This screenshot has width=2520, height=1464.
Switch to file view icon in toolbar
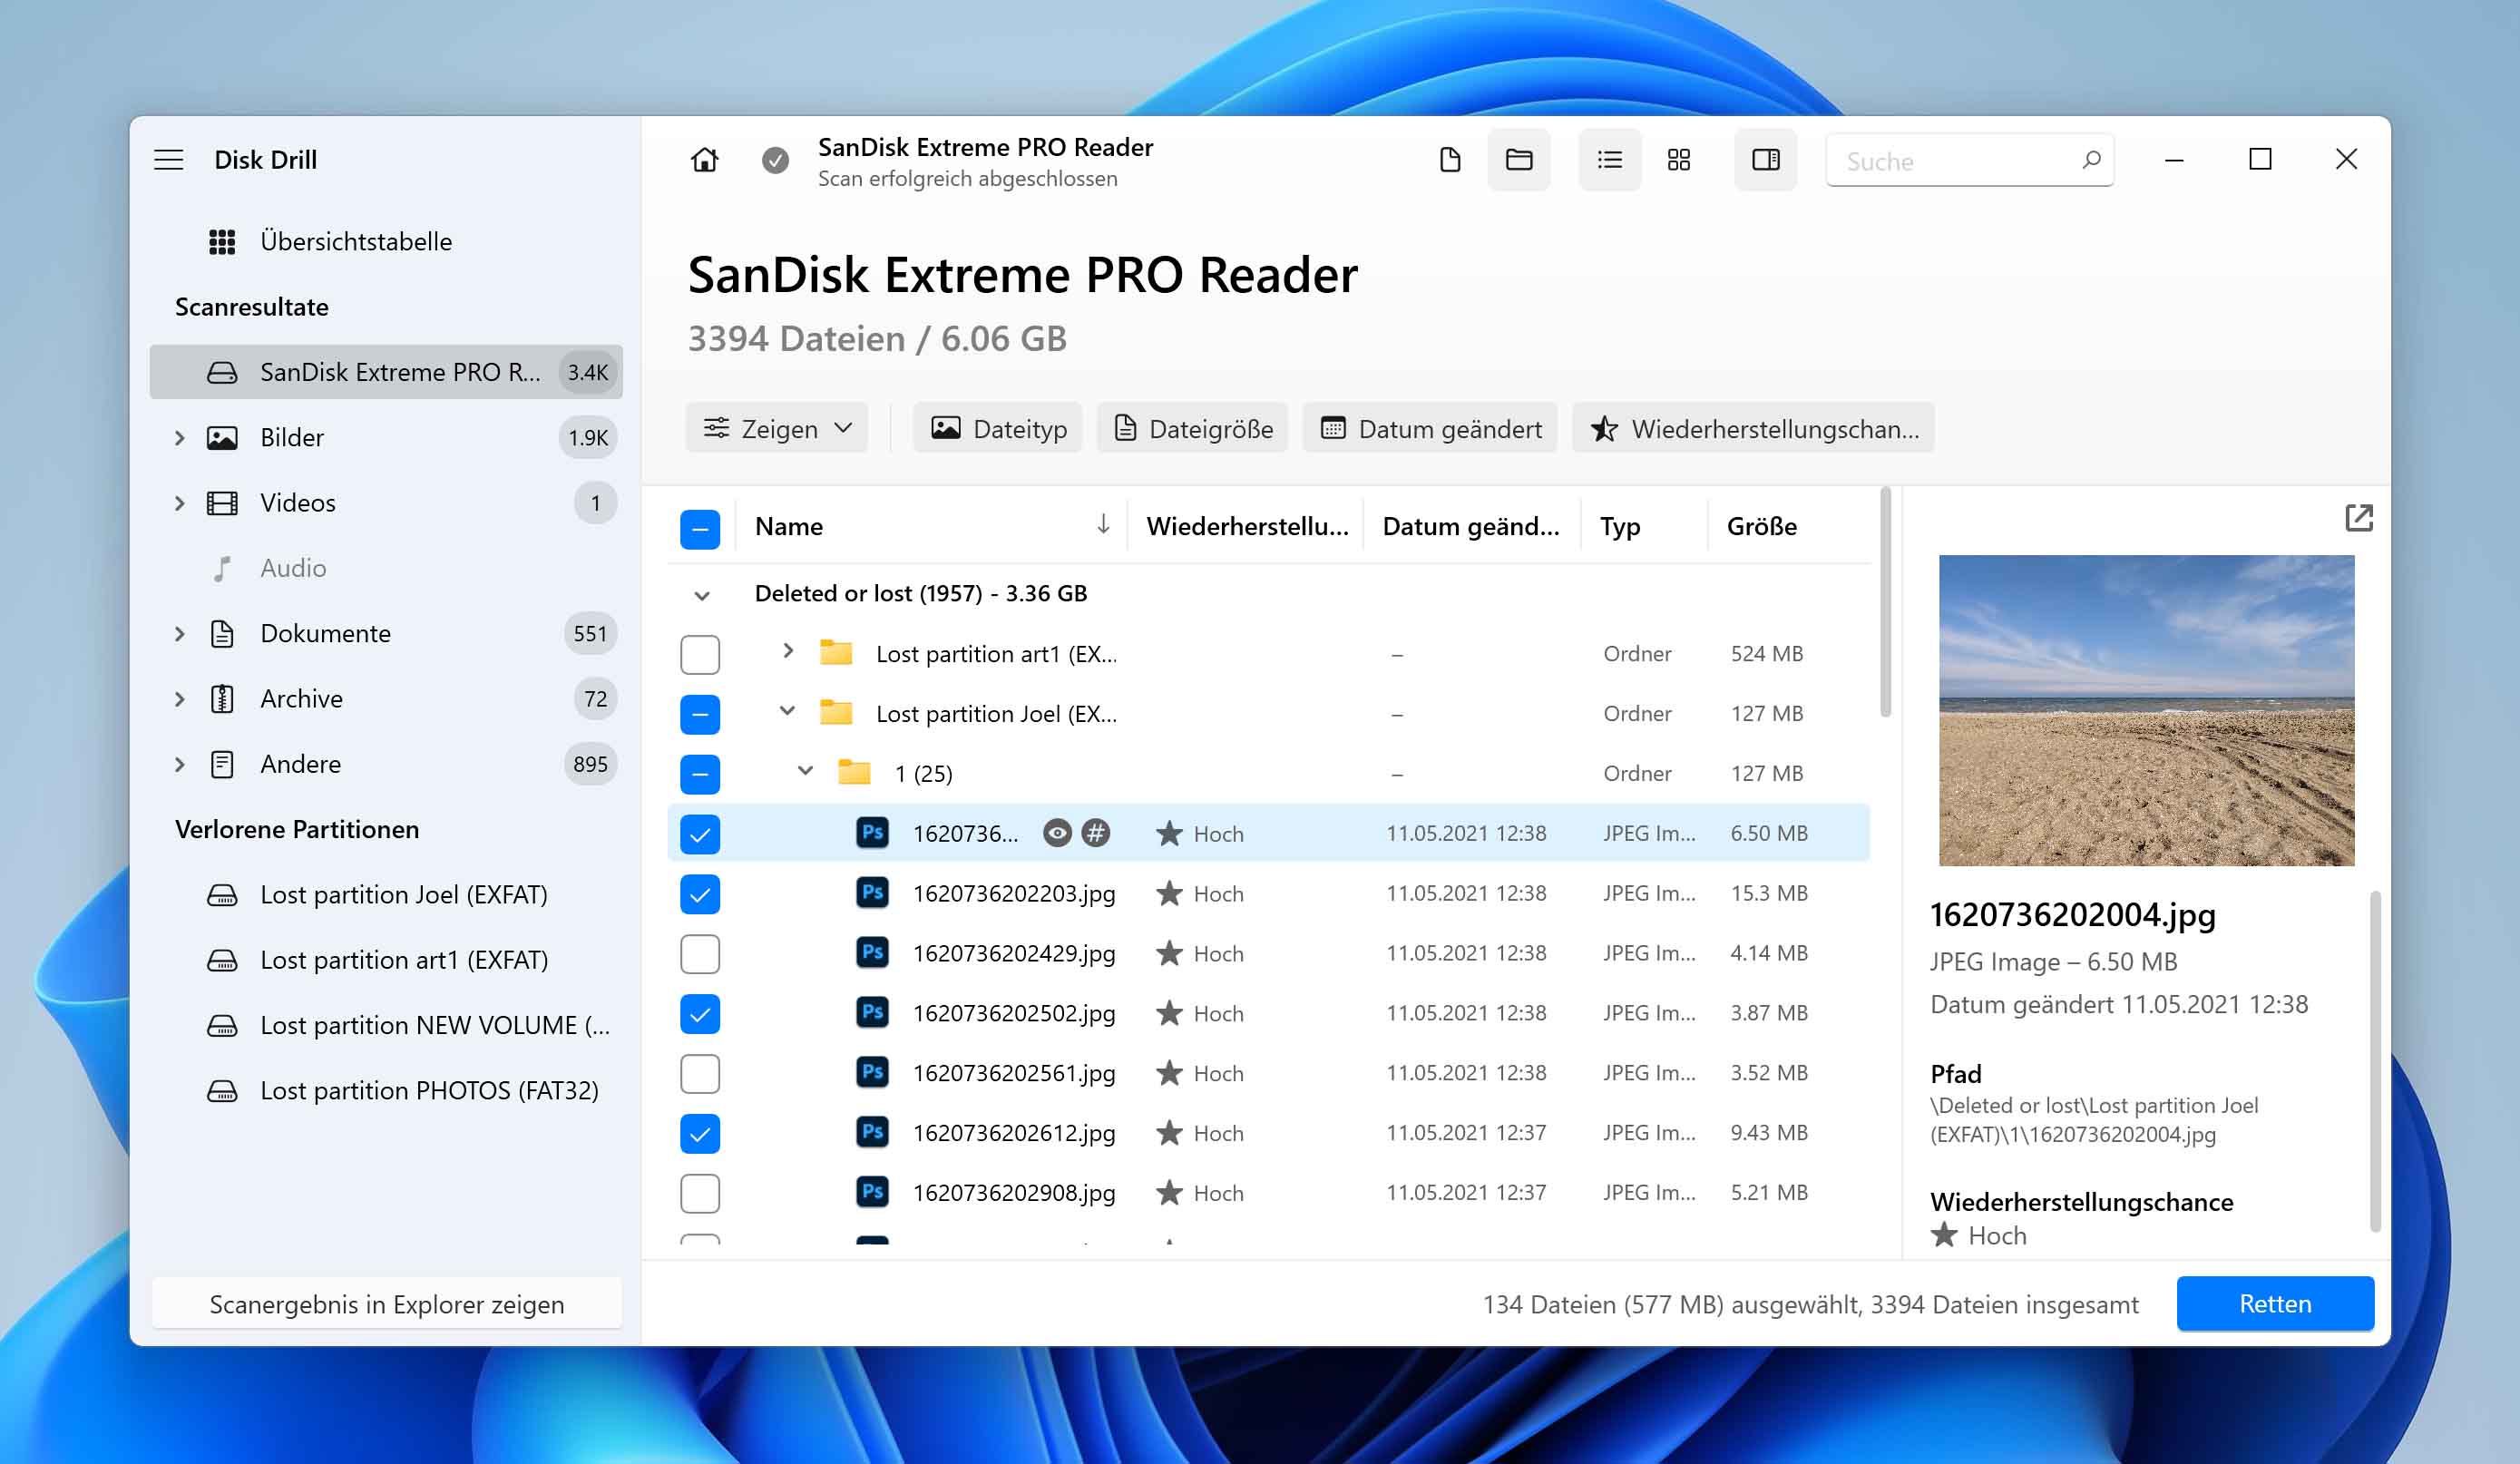pos(1450,160)
